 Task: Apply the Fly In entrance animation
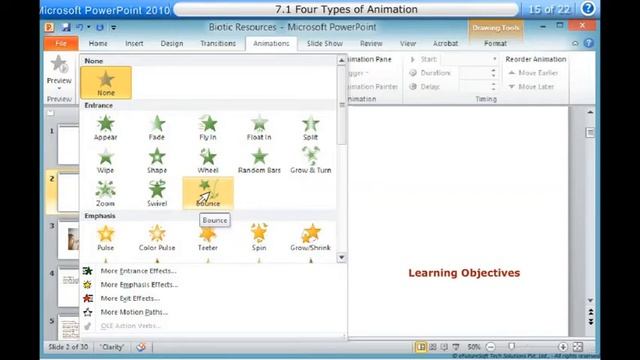[208, 128]
